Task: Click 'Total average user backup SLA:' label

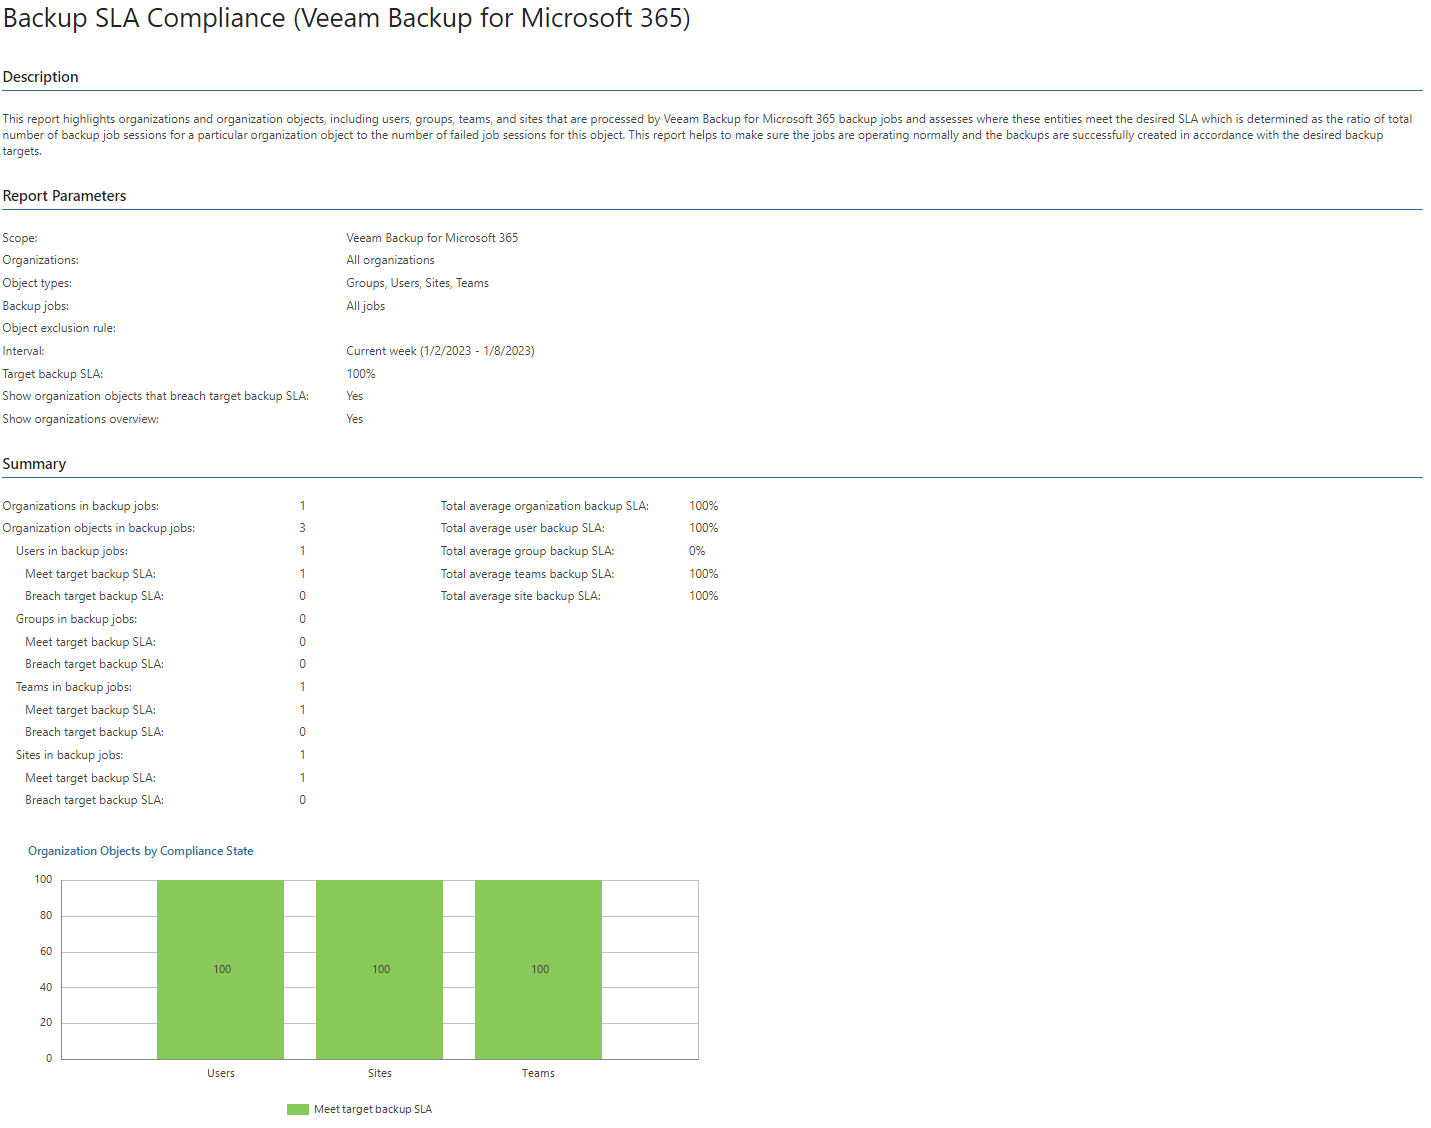Action: (522, 528)
